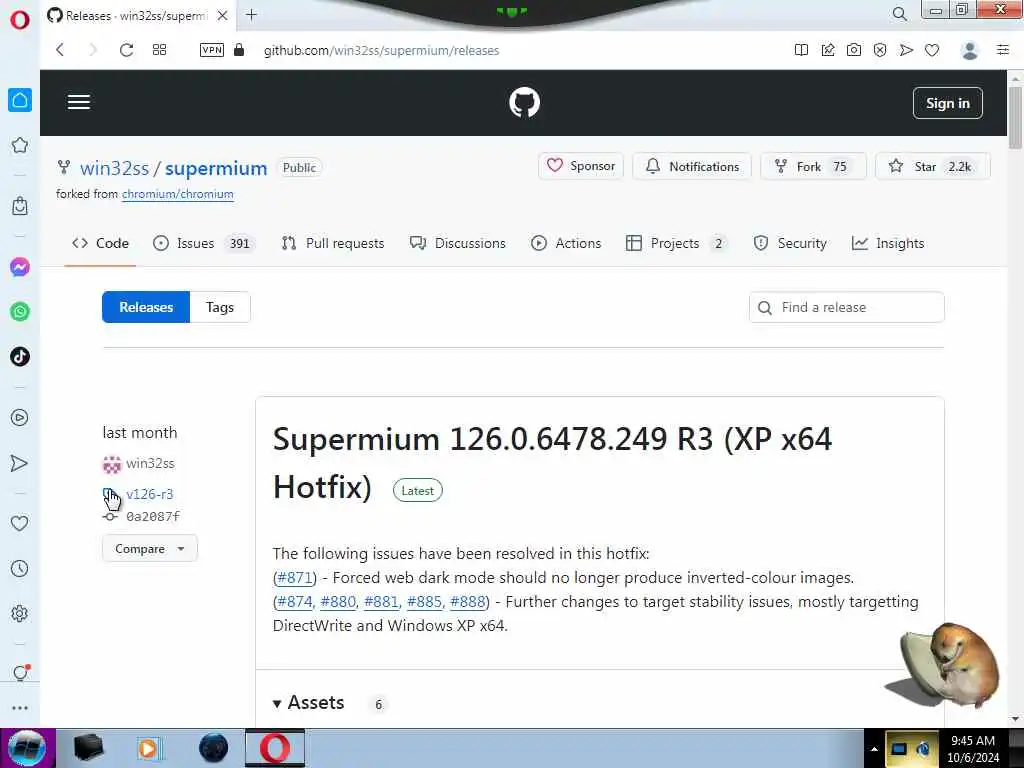Viewport: 1024px width, 768px height.
Task: Open the Opera profile avatar
Action: pyautogui.click(x=970, y=50)
